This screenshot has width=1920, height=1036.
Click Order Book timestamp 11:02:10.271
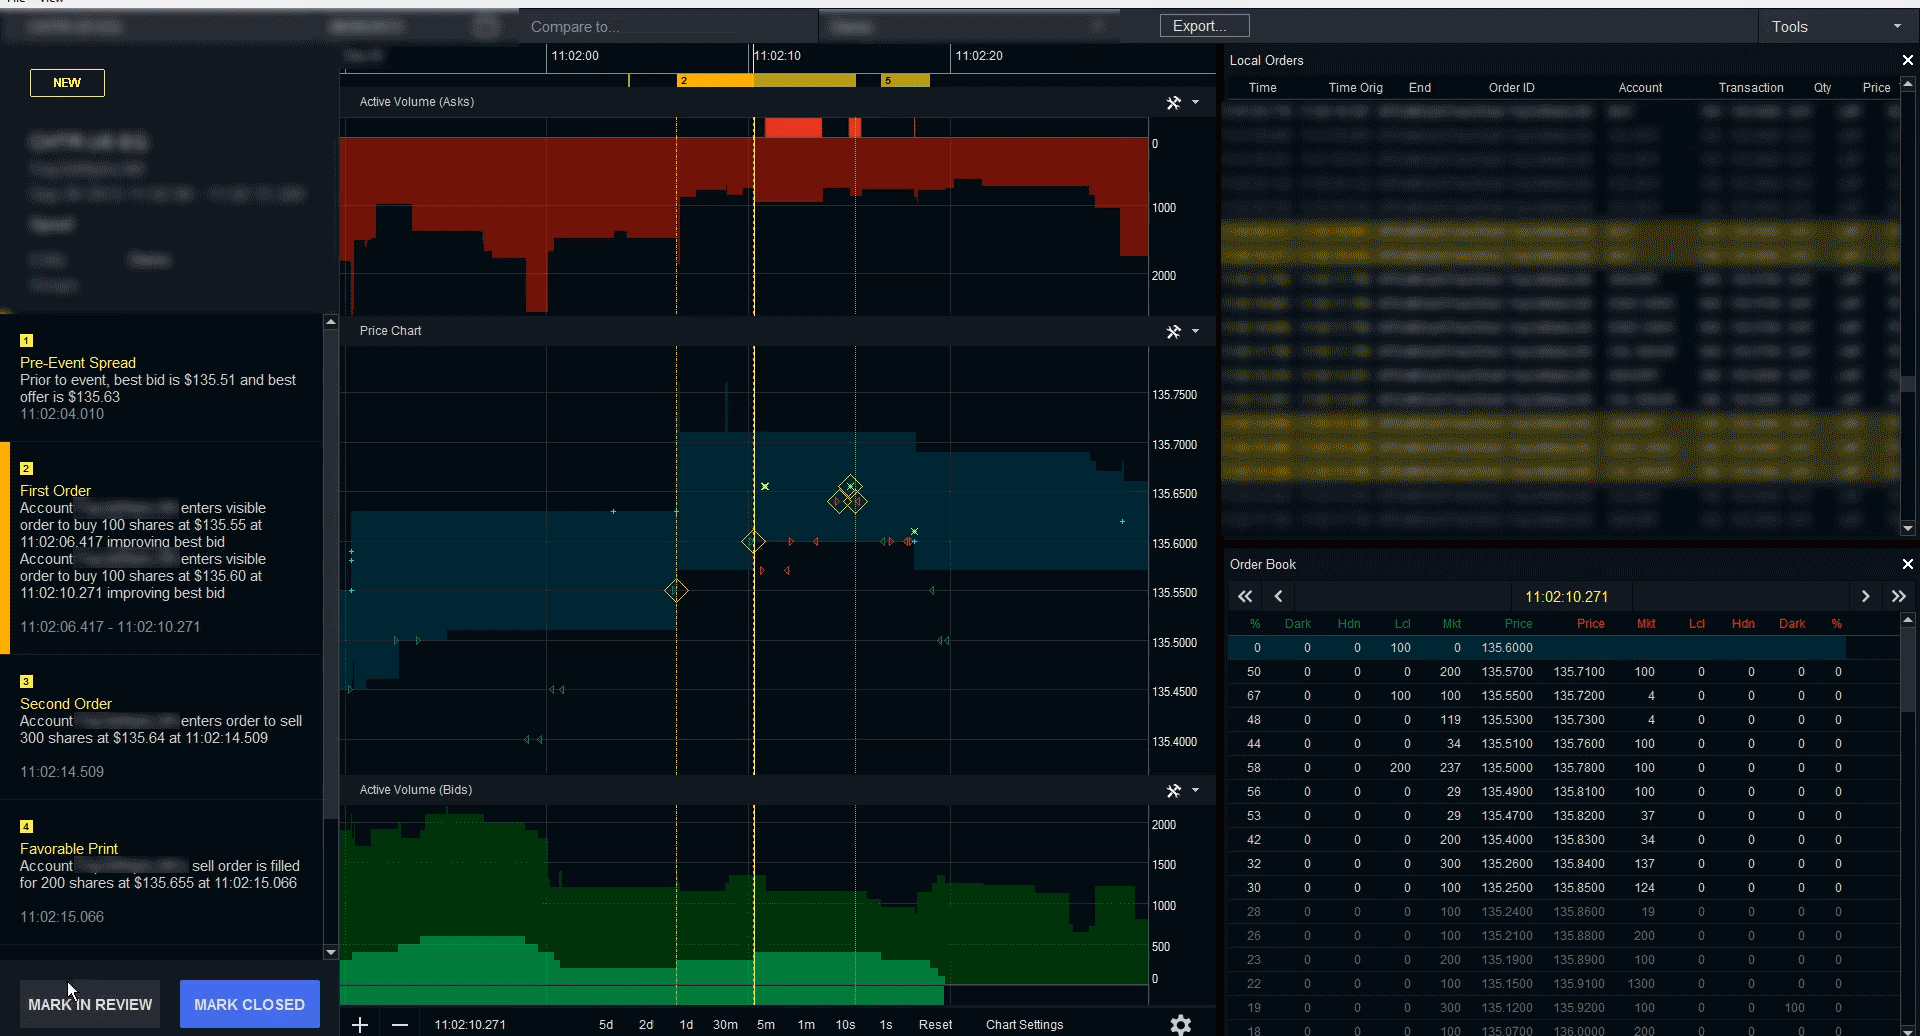point(1566,597)
